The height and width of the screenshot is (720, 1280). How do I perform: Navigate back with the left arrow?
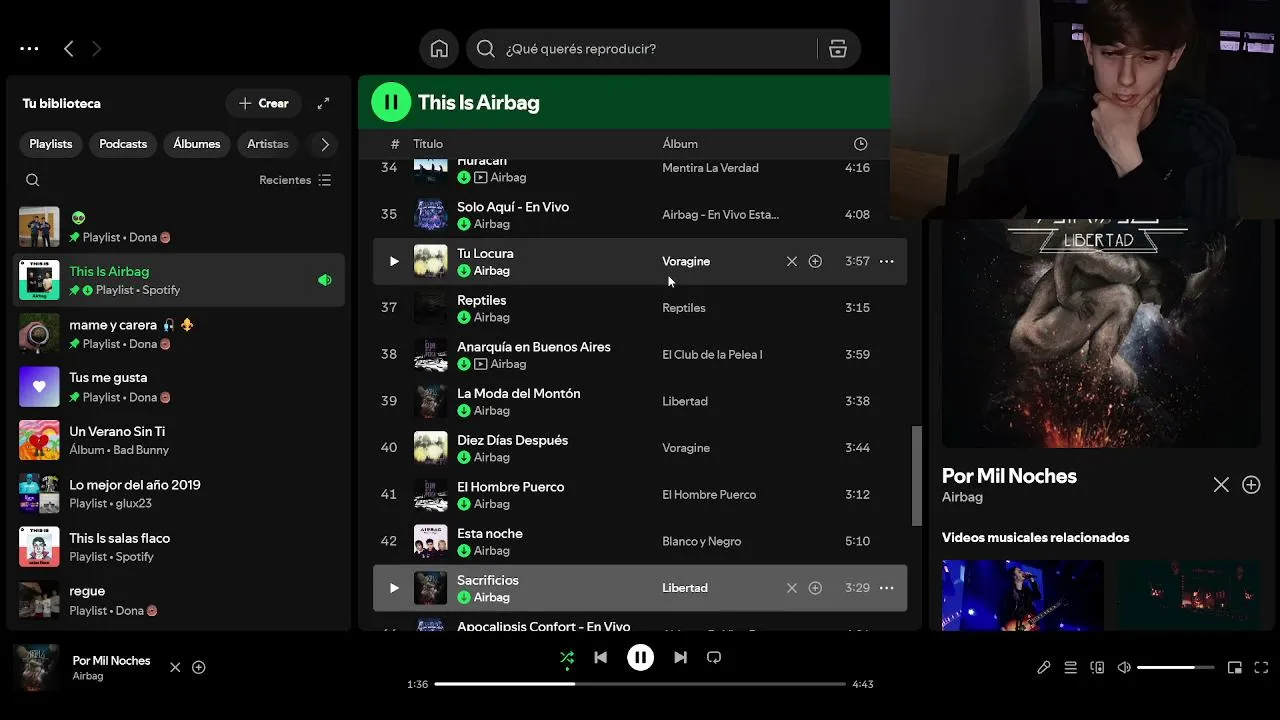(x=68, y=48)
